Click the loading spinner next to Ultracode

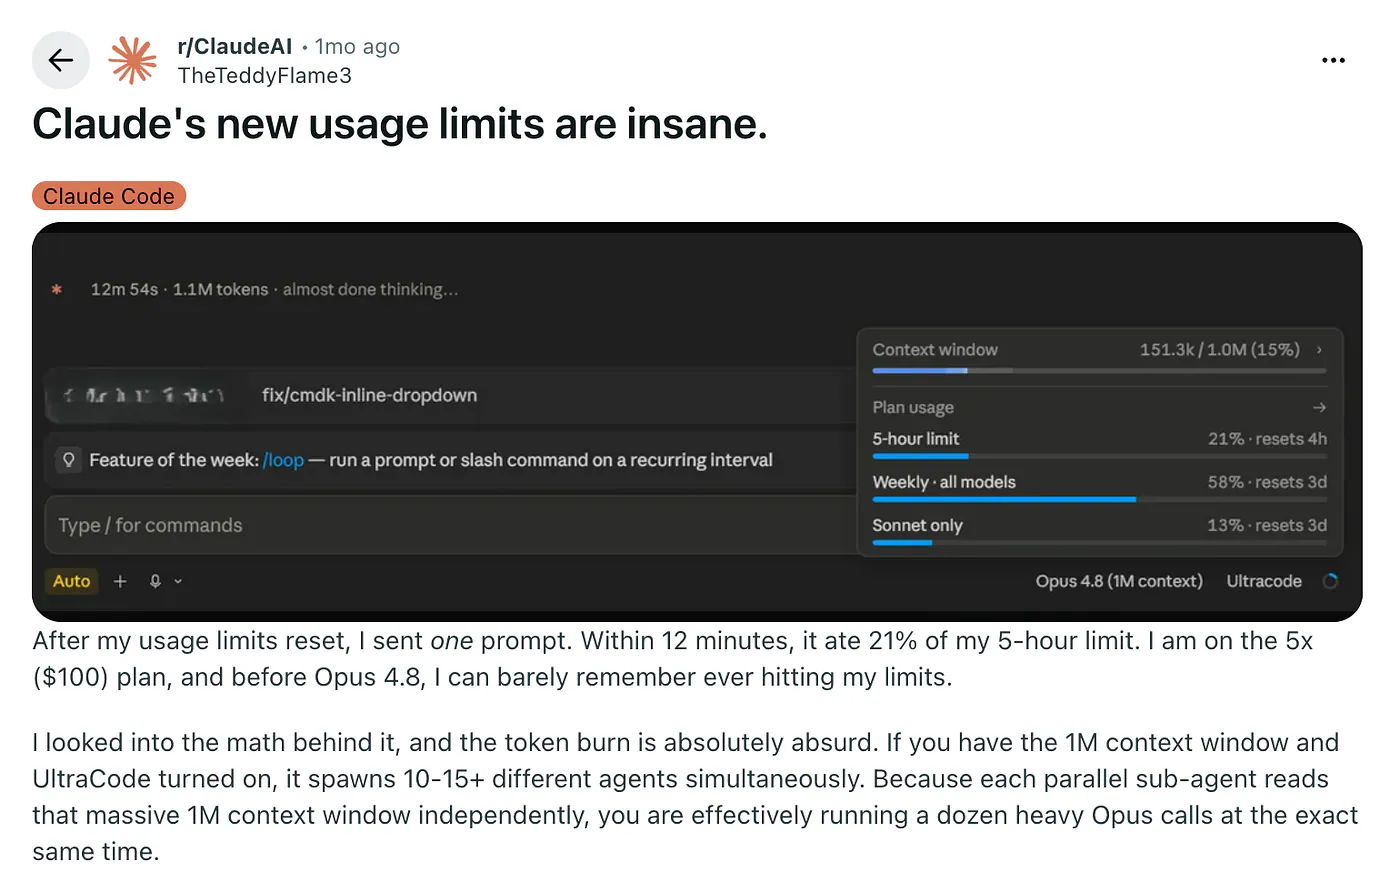tap(1330, 581)
